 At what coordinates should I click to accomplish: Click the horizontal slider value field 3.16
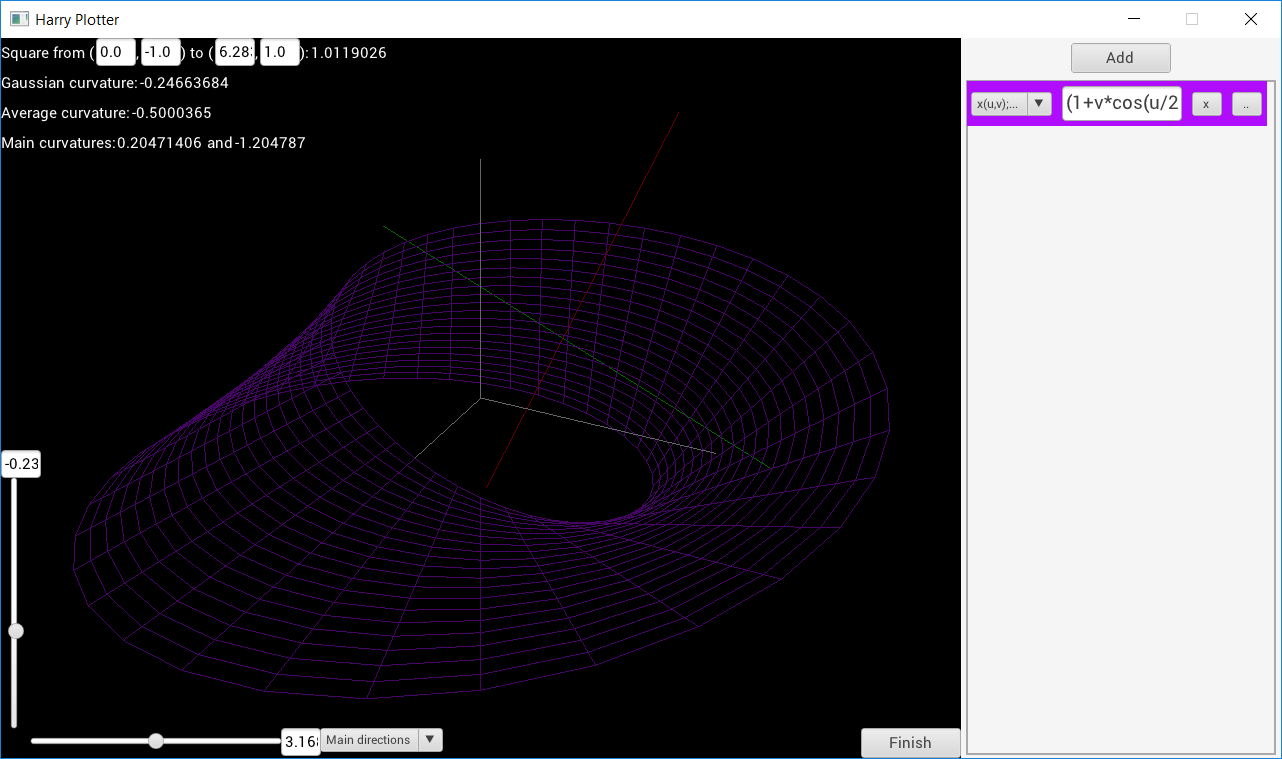coord(301,742)
